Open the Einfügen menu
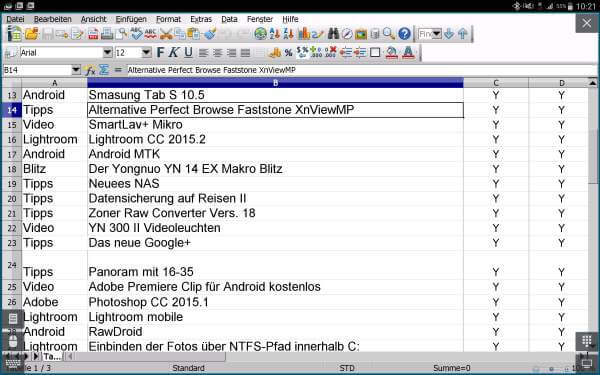The image size is (600, 375). coord(131,19)
